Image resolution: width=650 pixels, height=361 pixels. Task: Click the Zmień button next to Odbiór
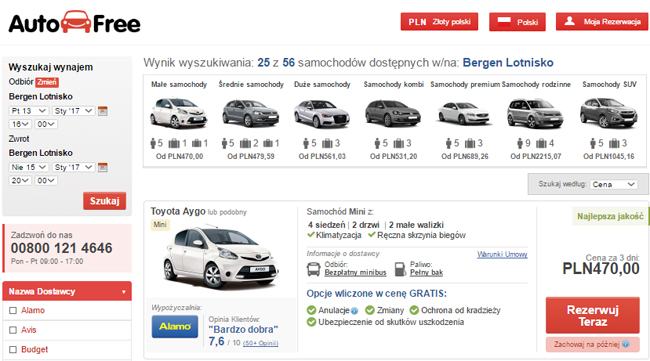[x=47, y=82]
